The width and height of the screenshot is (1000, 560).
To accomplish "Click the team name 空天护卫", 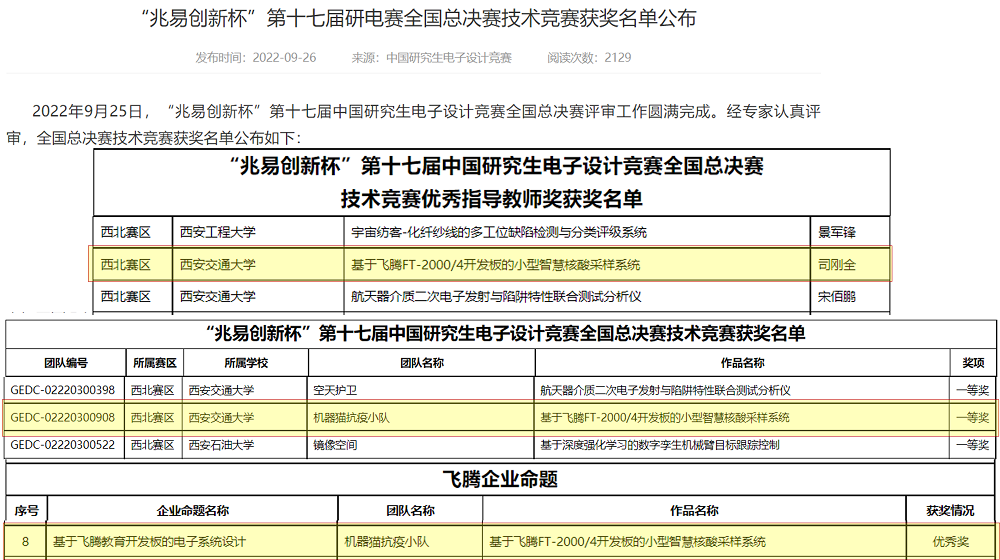I will tap(335, 390).
